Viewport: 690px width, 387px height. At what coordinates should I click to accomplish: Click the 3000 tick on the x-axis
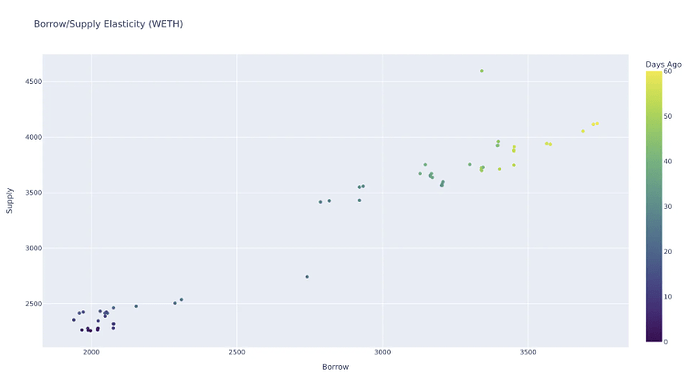click(x=382, y=352)
